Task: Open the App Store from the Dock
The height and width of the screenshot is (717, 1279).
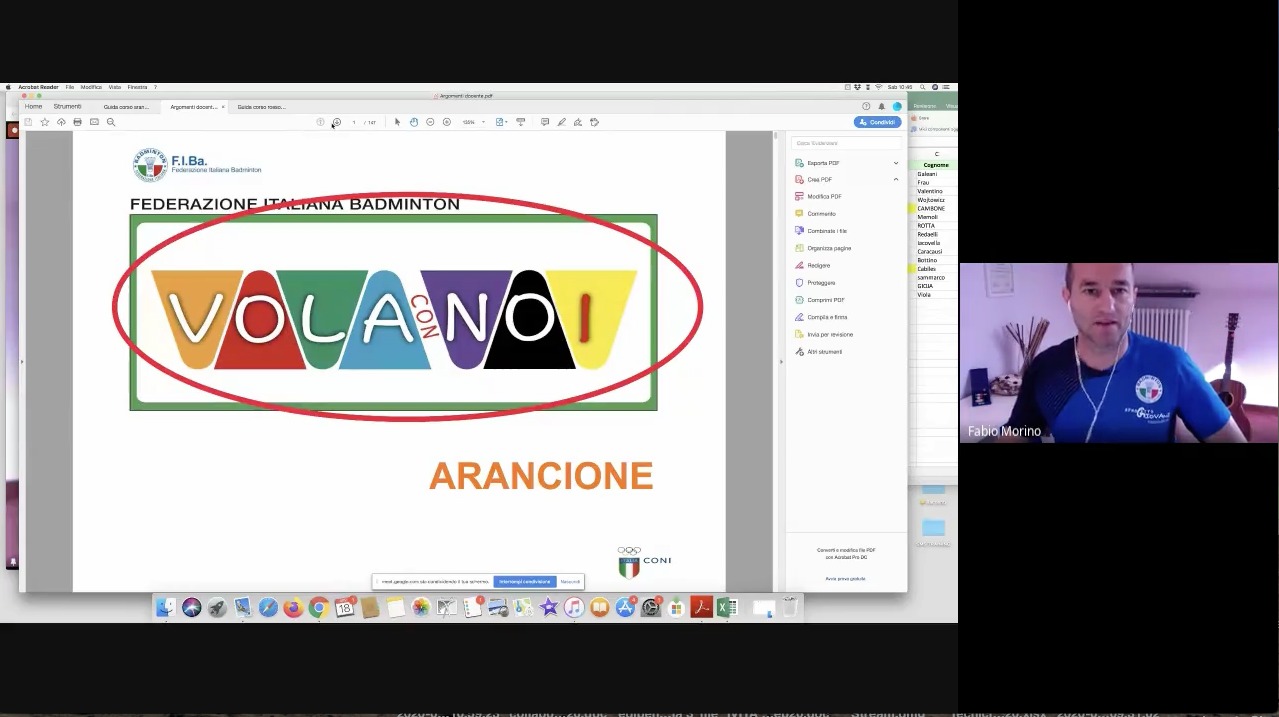Action: [x=625, y=607]
